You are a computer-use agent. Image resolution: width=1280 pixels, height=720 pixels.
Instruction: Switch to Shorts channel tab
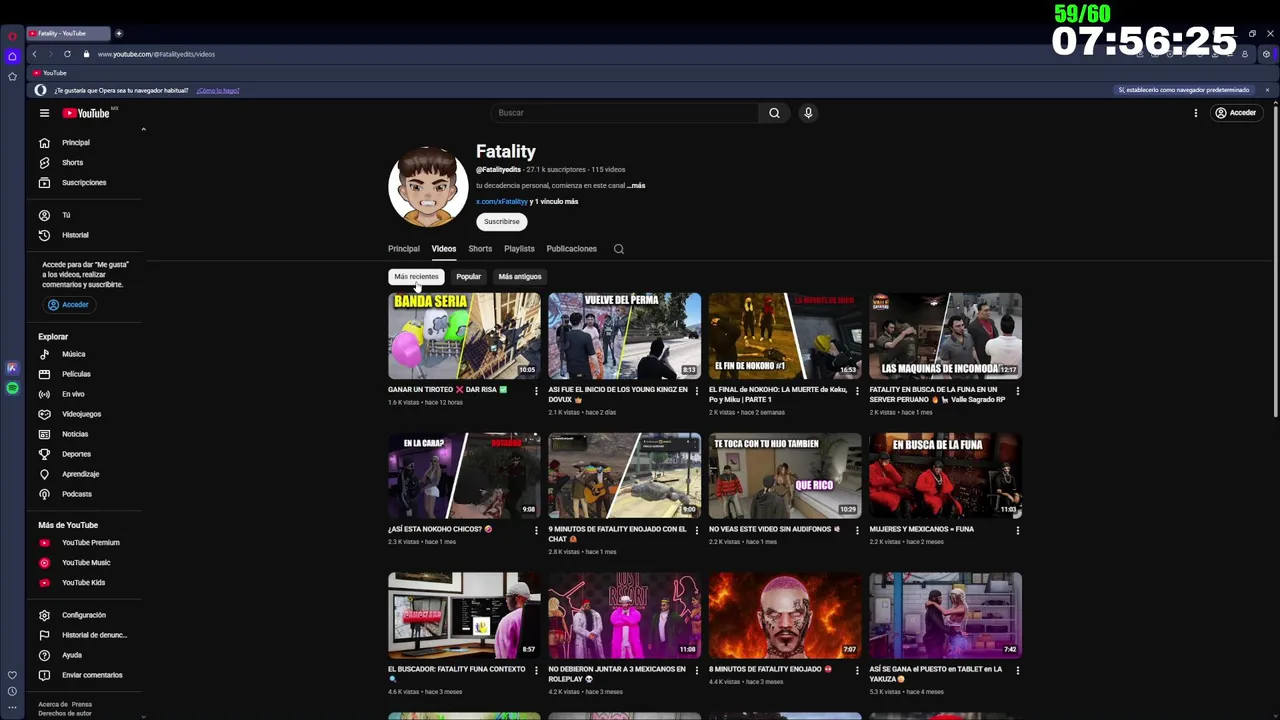point(480,249)
